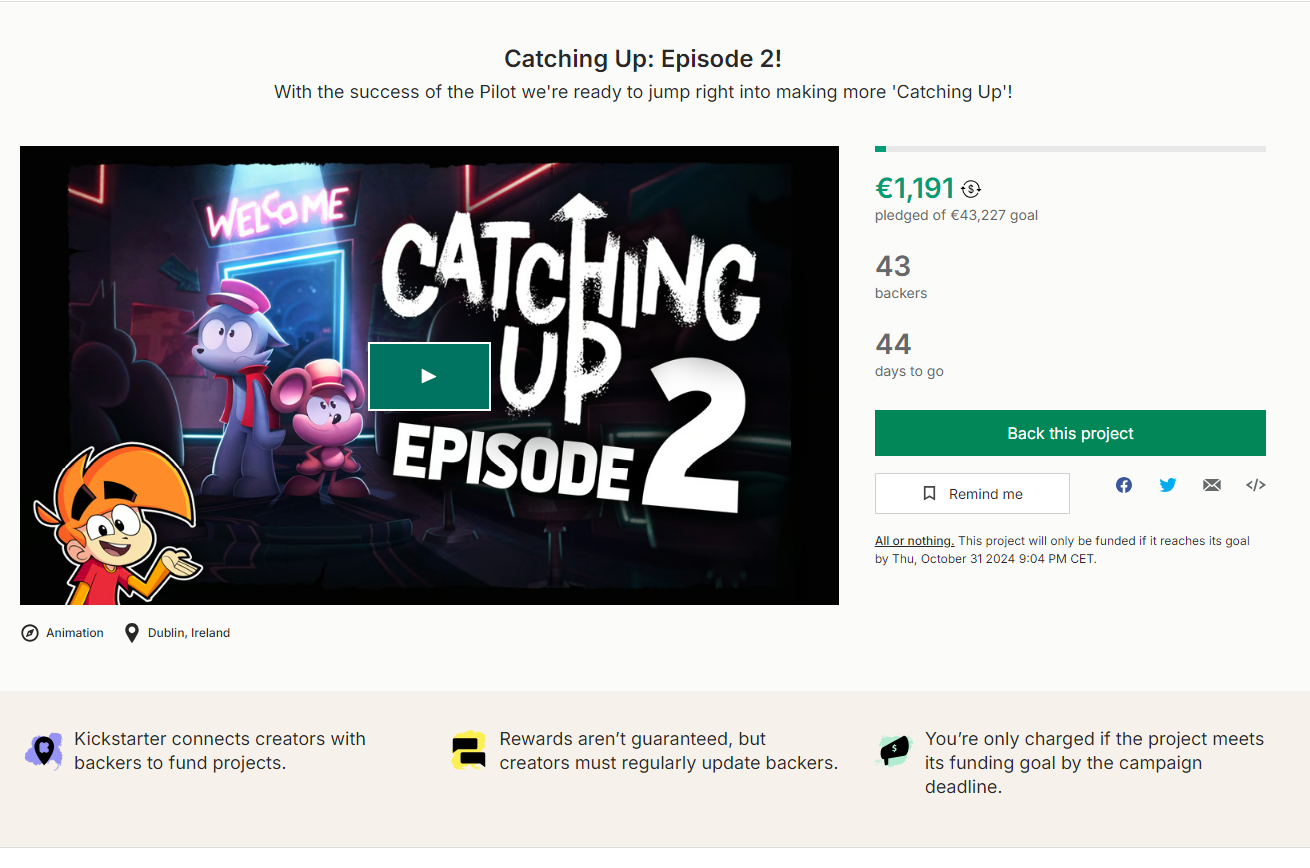Viewport: 1310px width, 868px height.
Task: Play the Catching Up campaign video
Action: [429, 376]
